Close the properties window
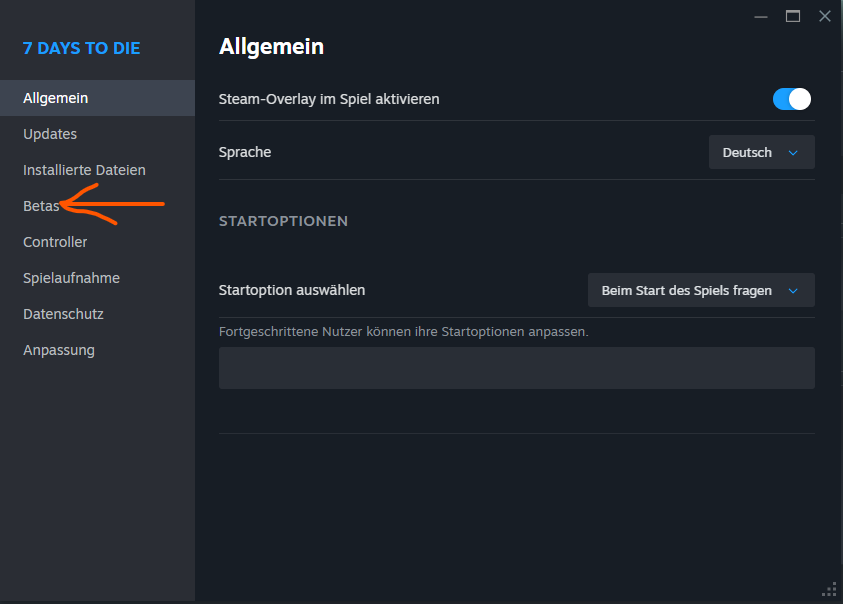Screen dimensions: 843x604 pos(824,16)
